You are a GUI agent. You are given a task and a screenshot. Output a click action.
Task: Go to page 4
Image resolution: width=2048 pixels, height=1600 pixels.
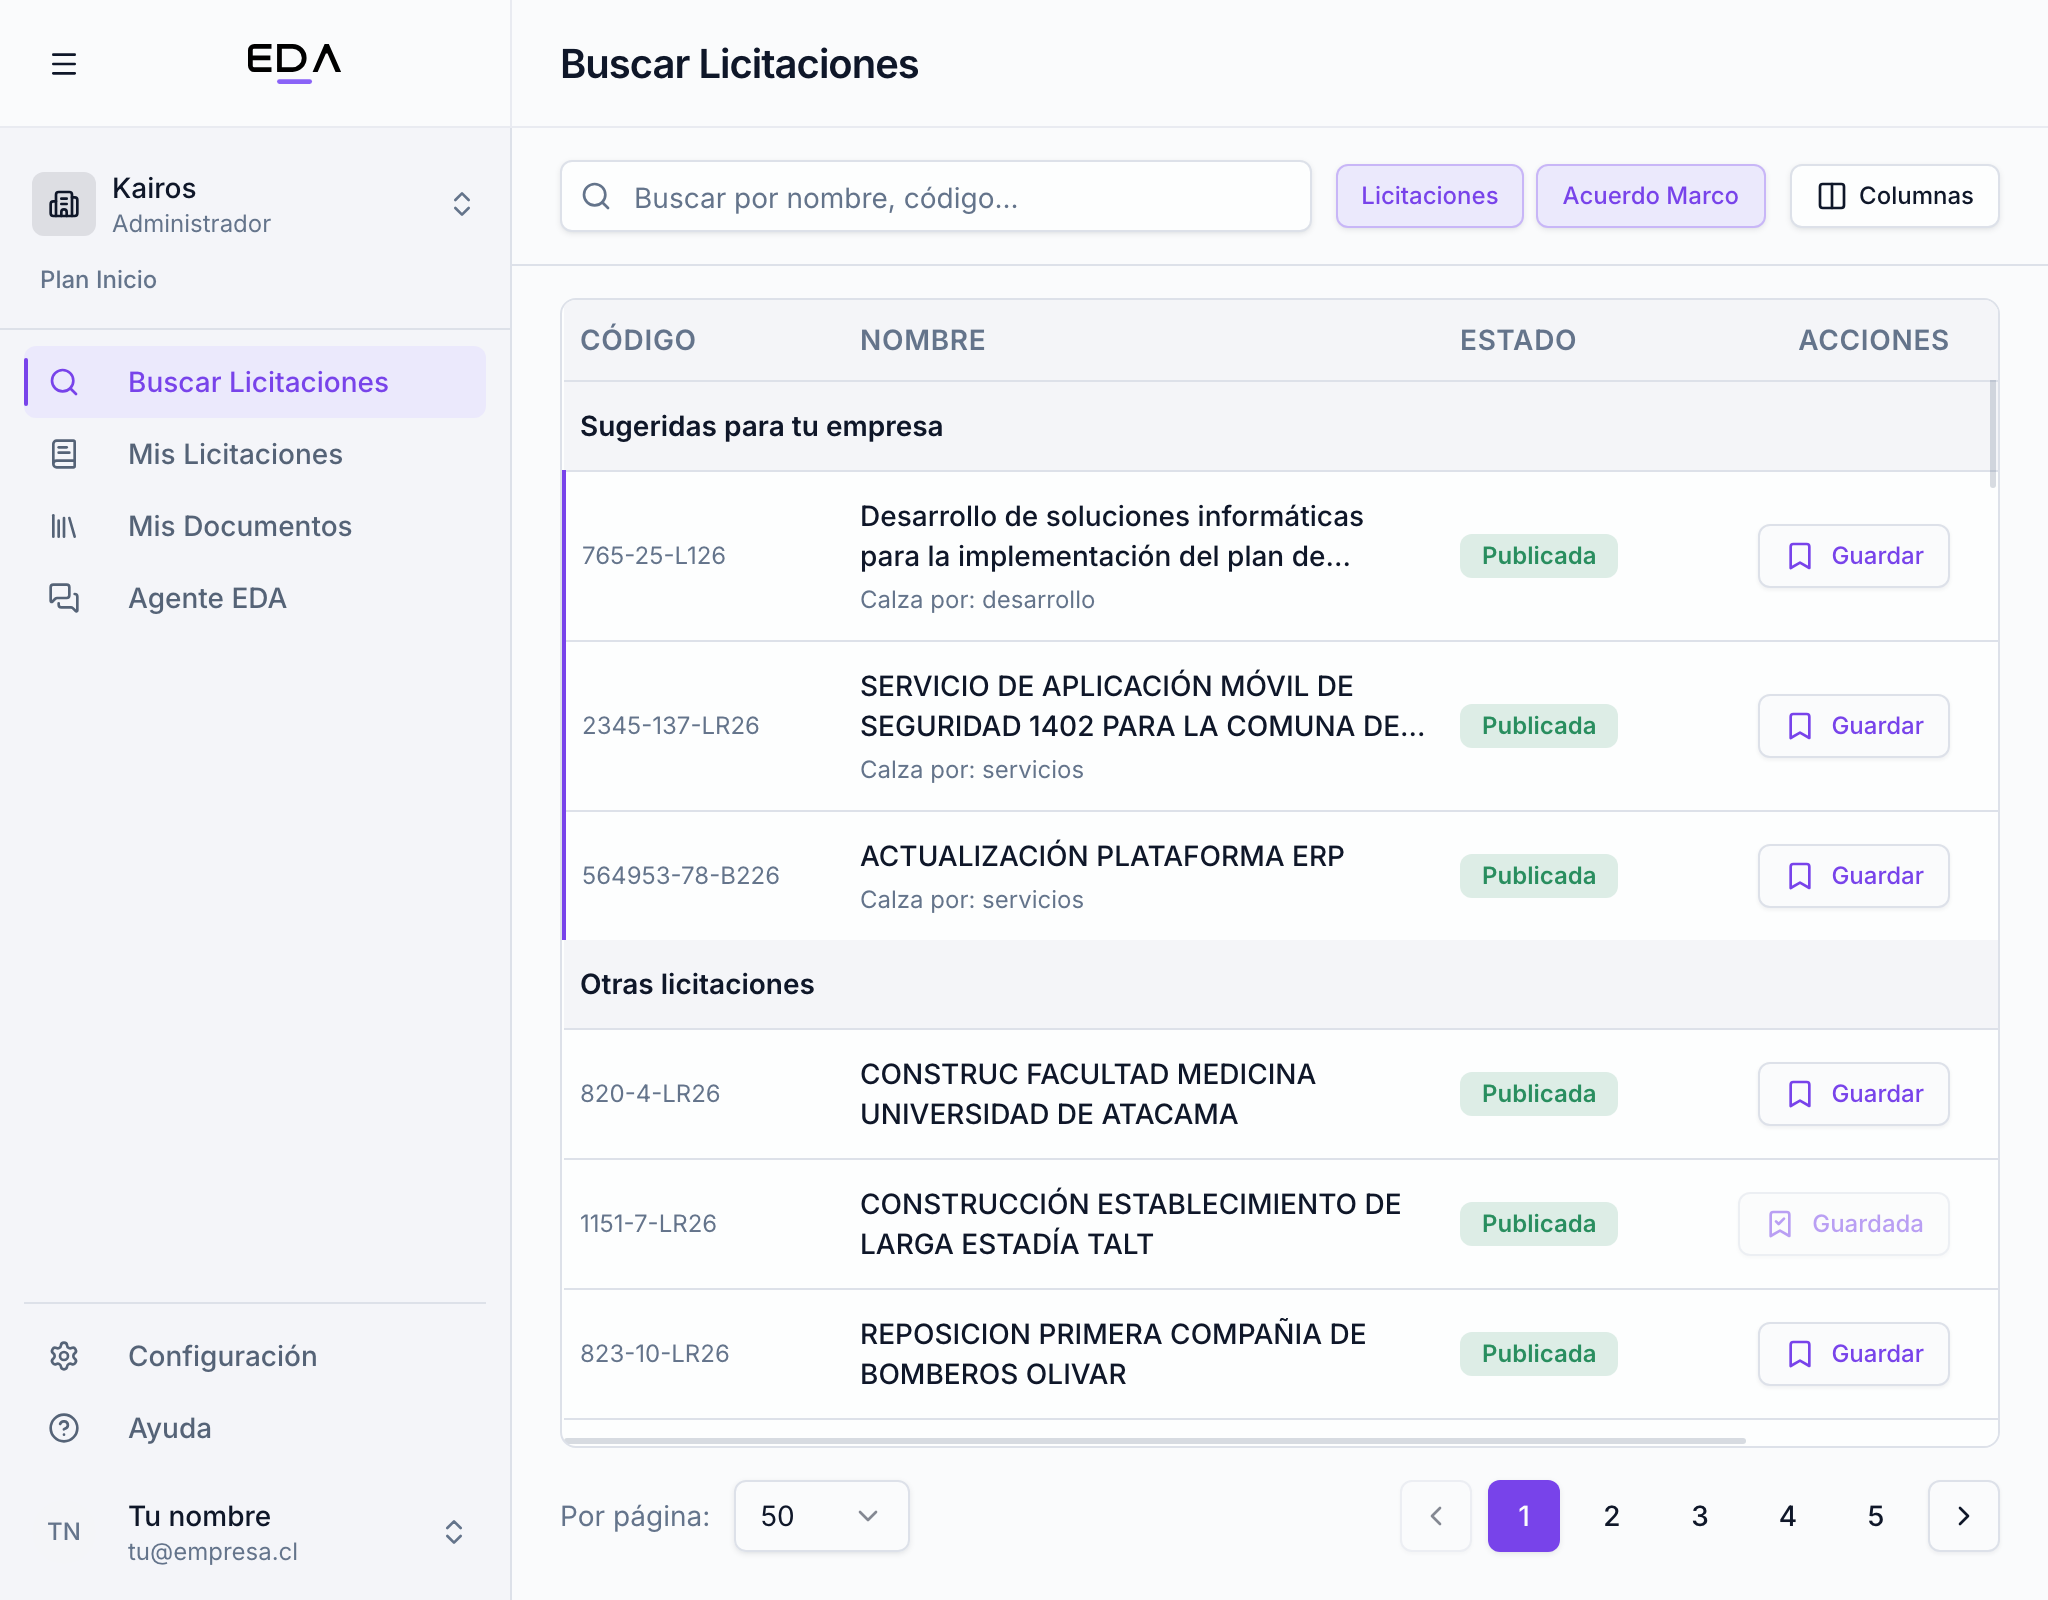point(1788,1516)
